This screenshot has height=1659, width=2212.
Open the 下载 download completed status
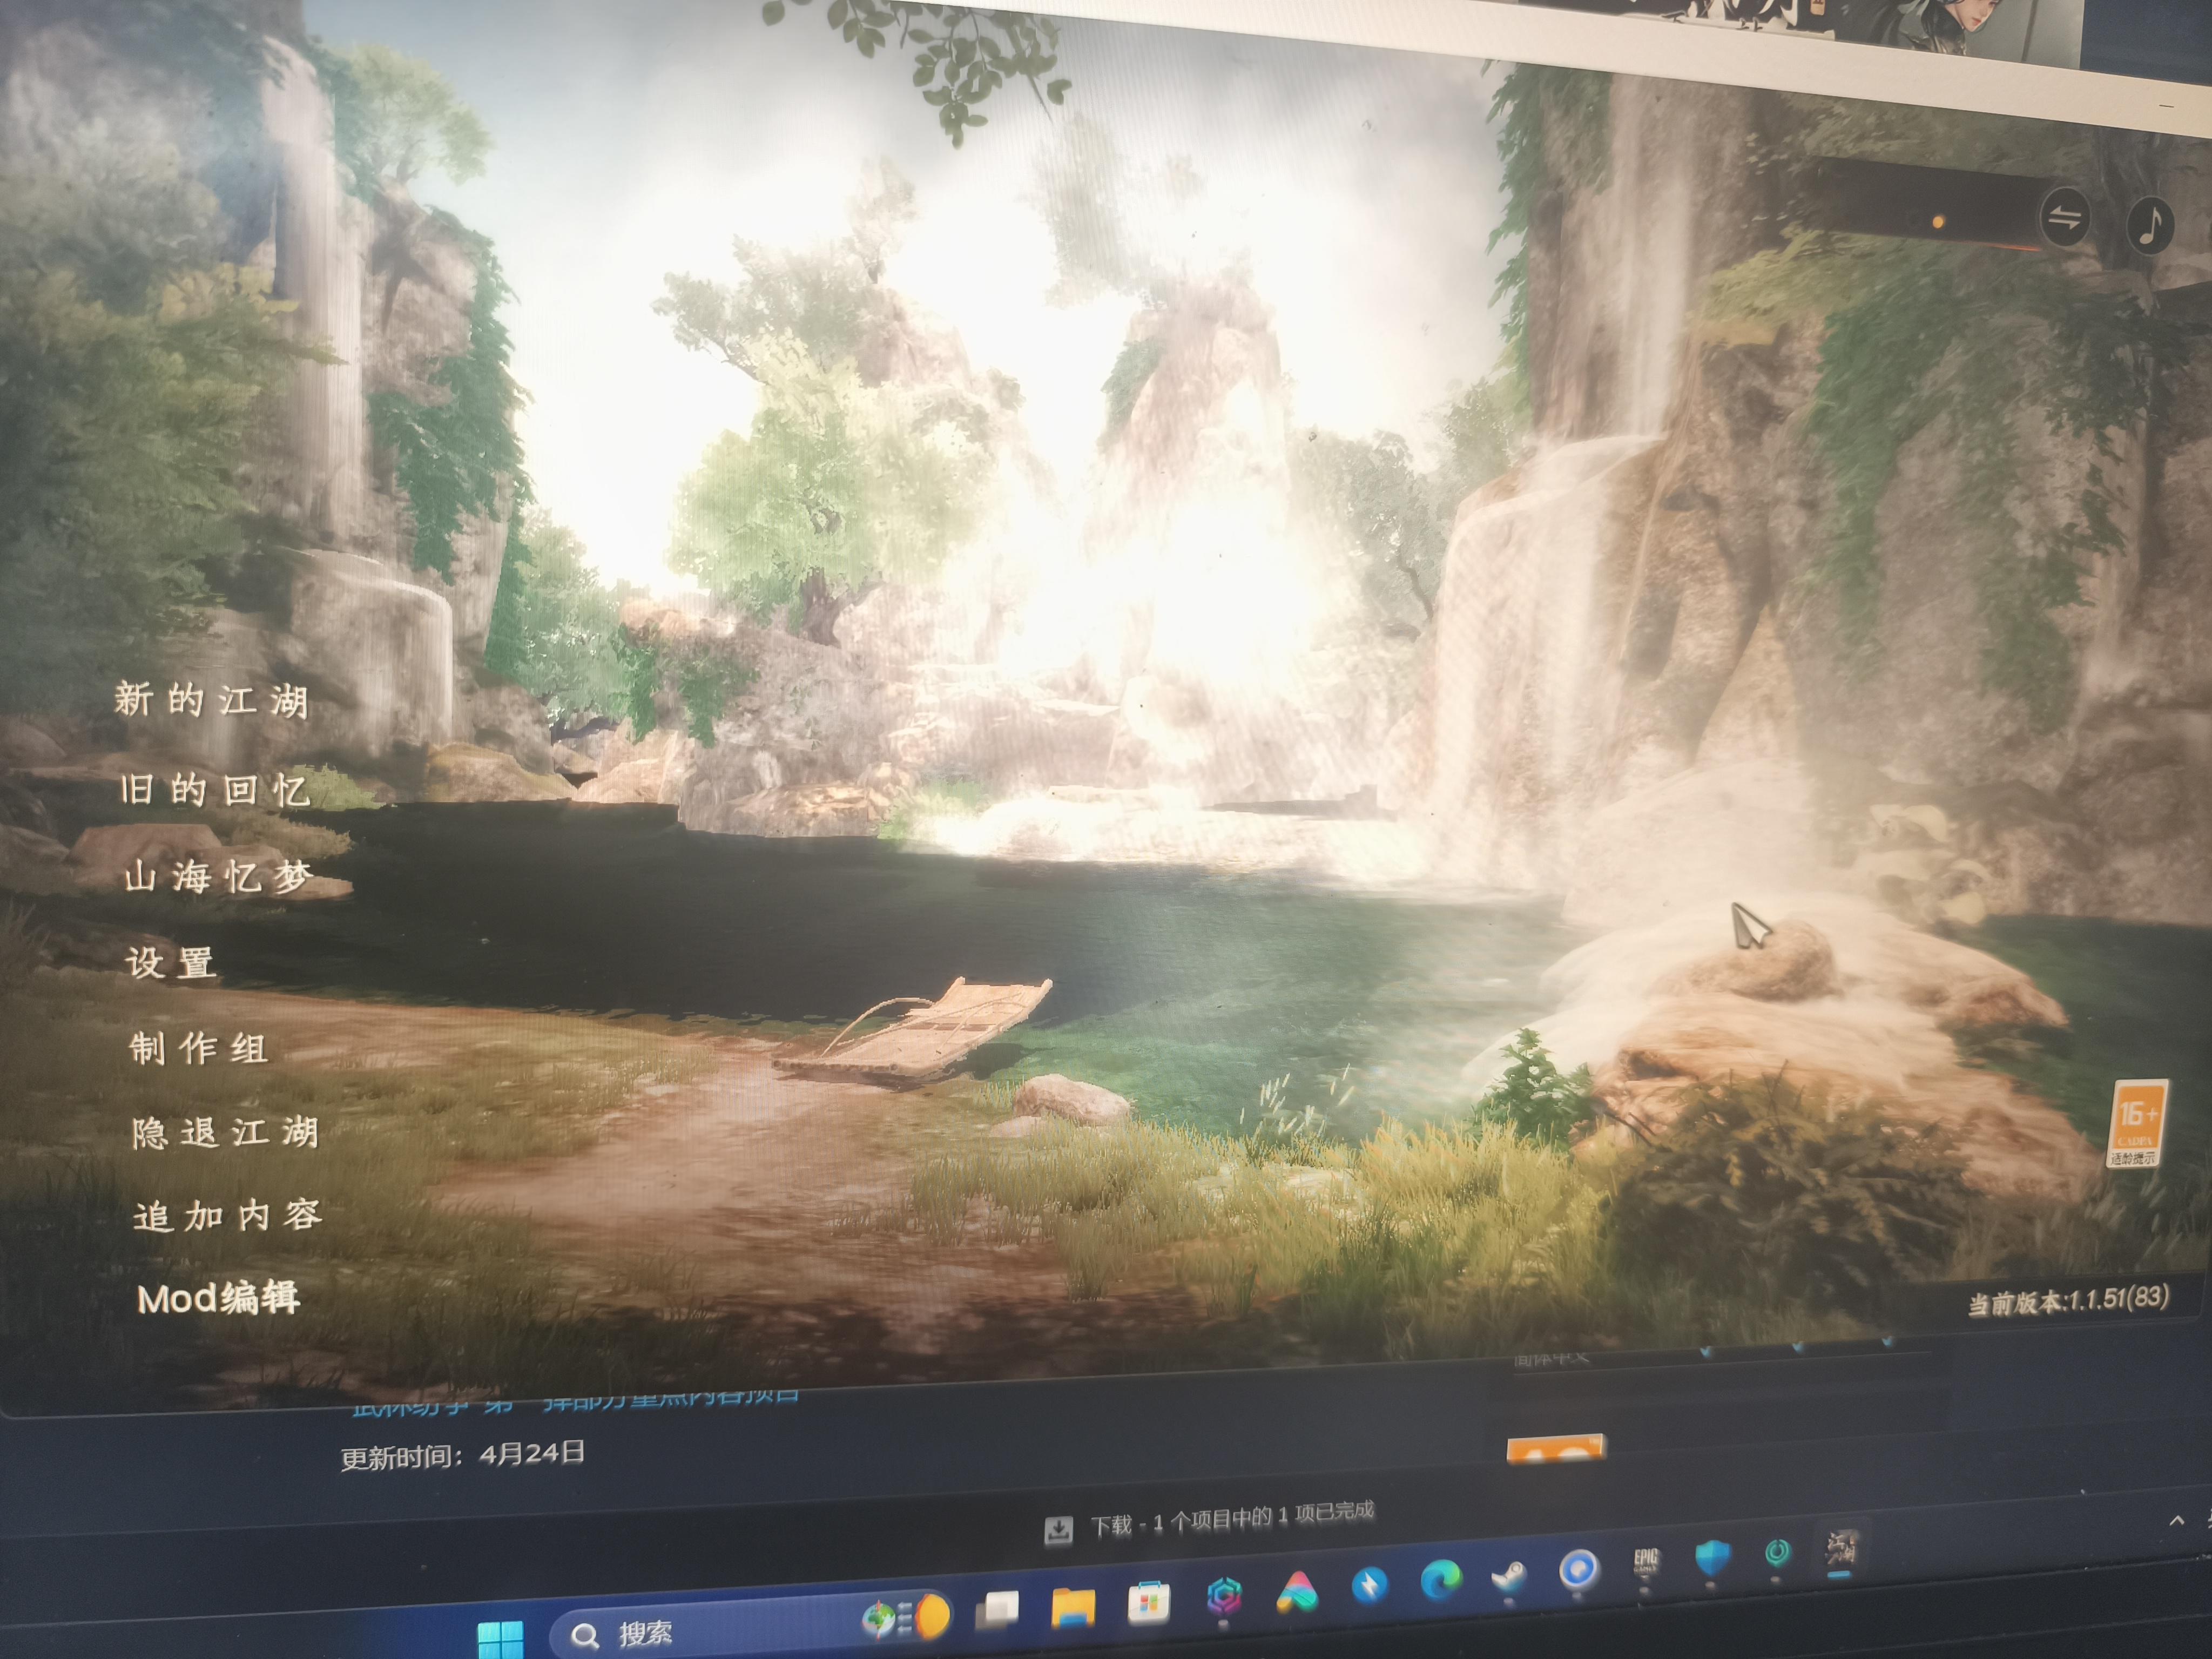click(x=1232, y=1518)
